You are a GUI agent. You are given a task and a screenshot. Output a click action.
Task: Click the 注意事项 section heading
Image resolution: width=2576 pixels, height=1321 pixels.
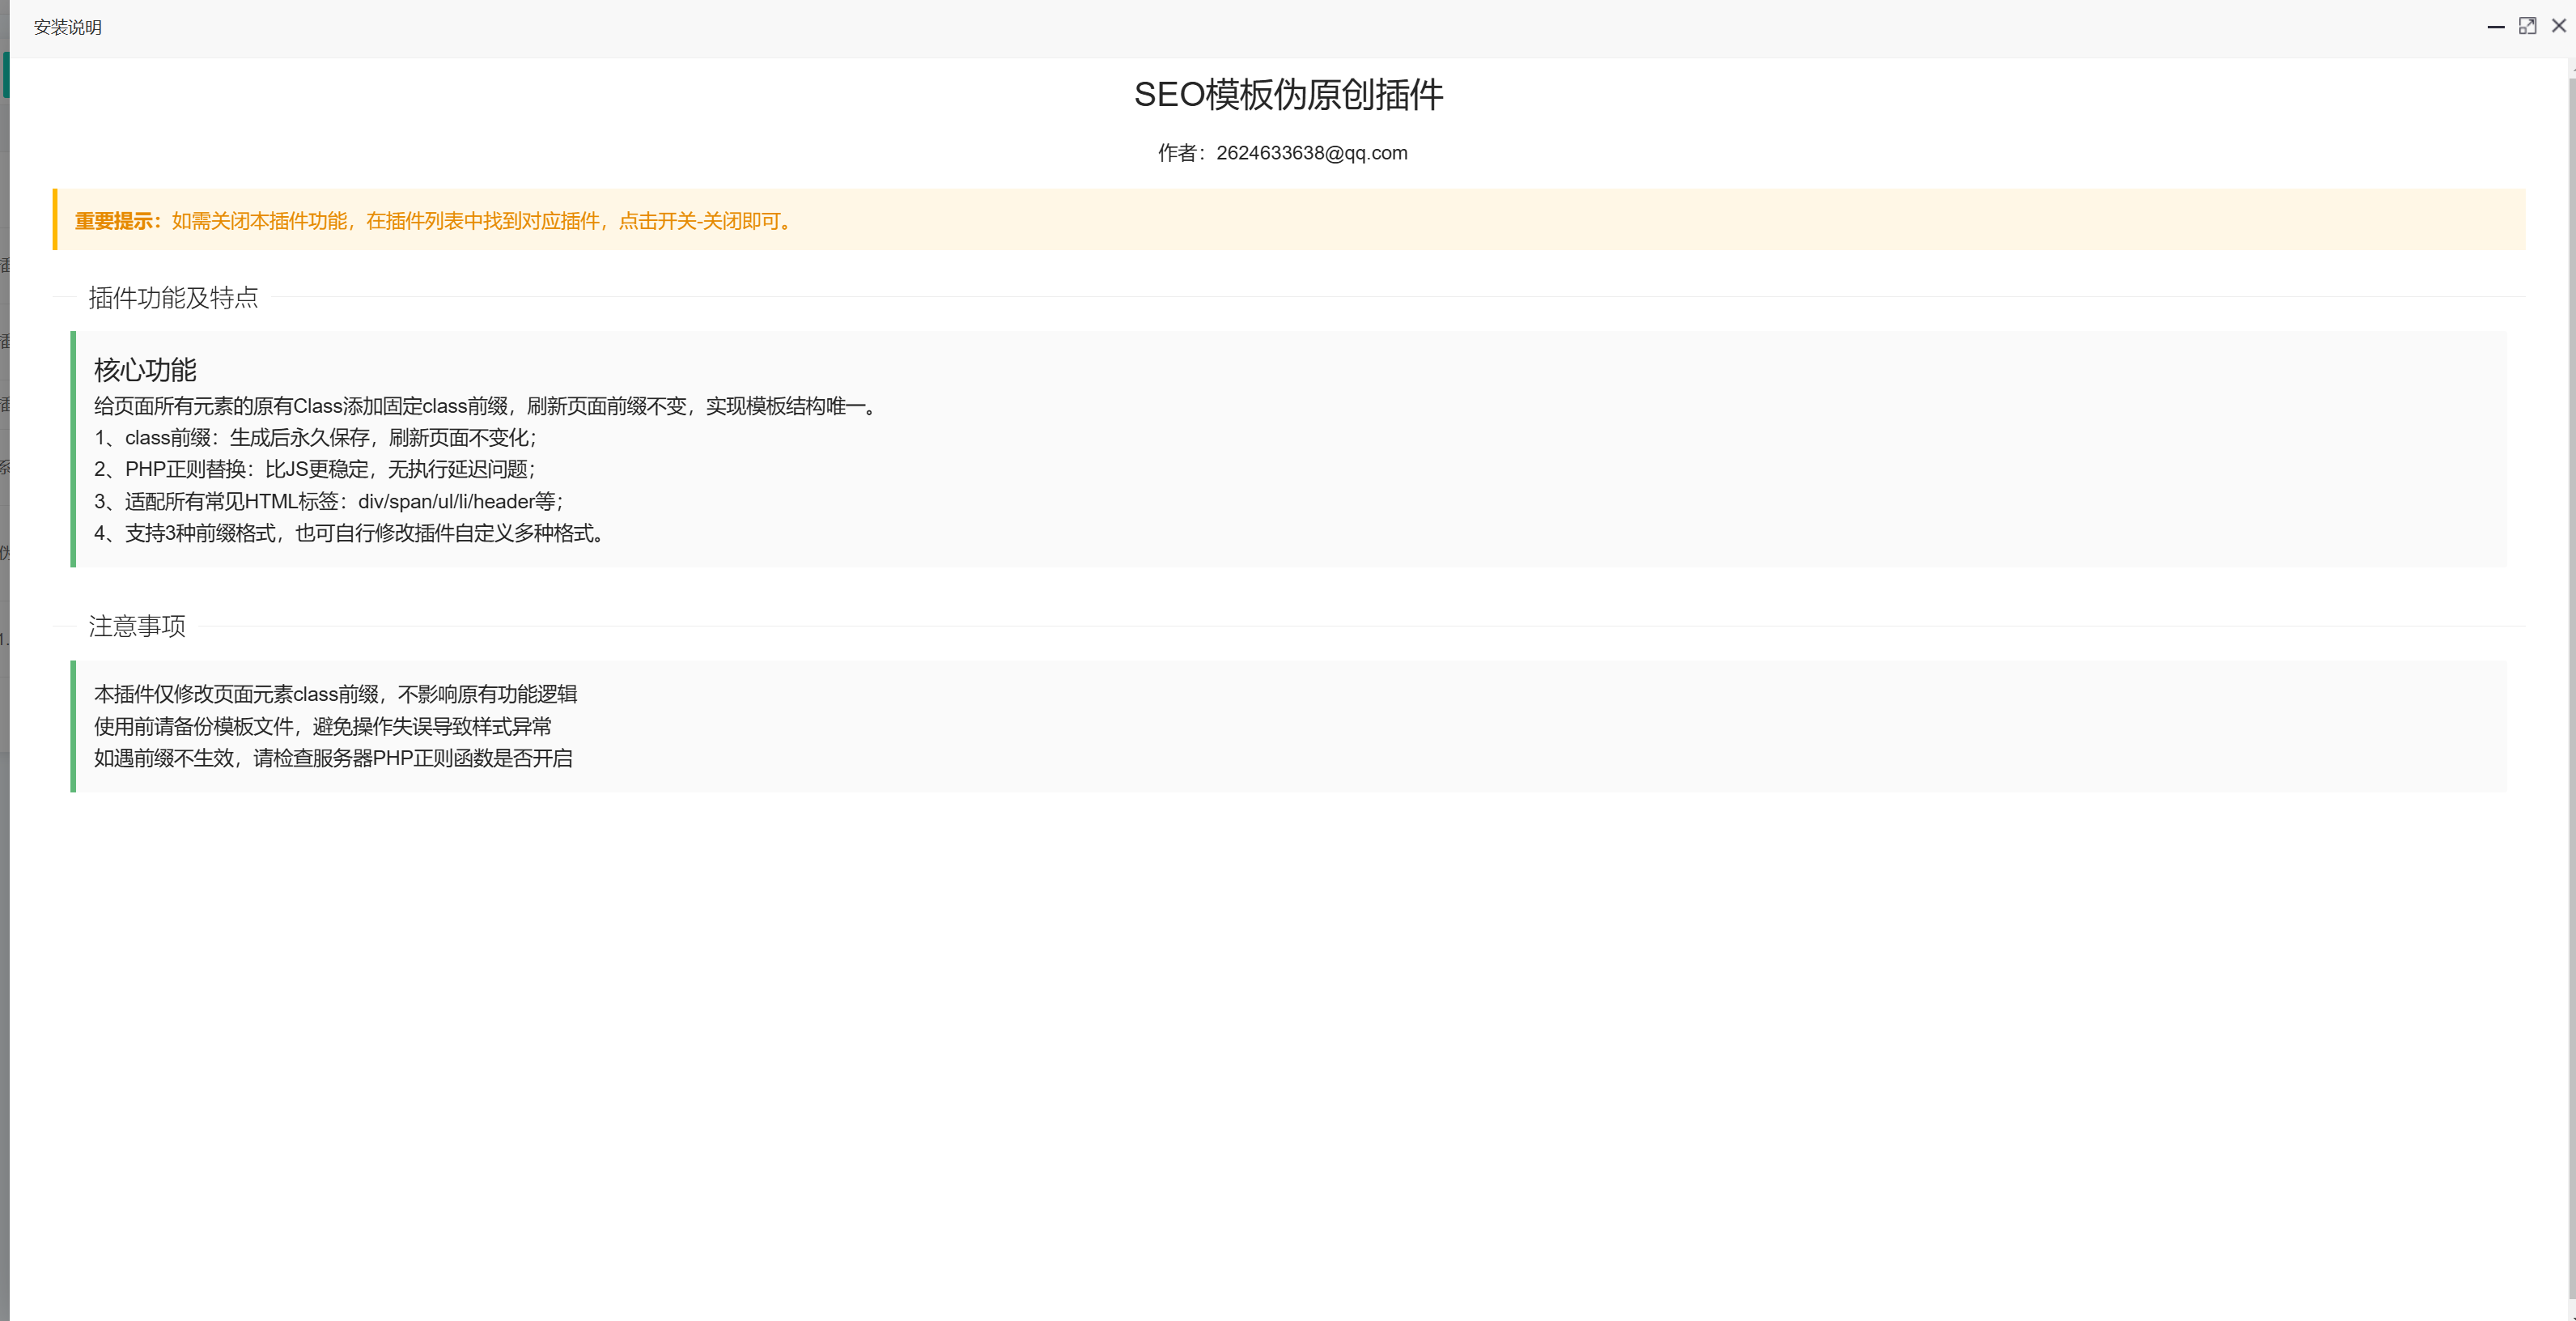tap(137, 626)
